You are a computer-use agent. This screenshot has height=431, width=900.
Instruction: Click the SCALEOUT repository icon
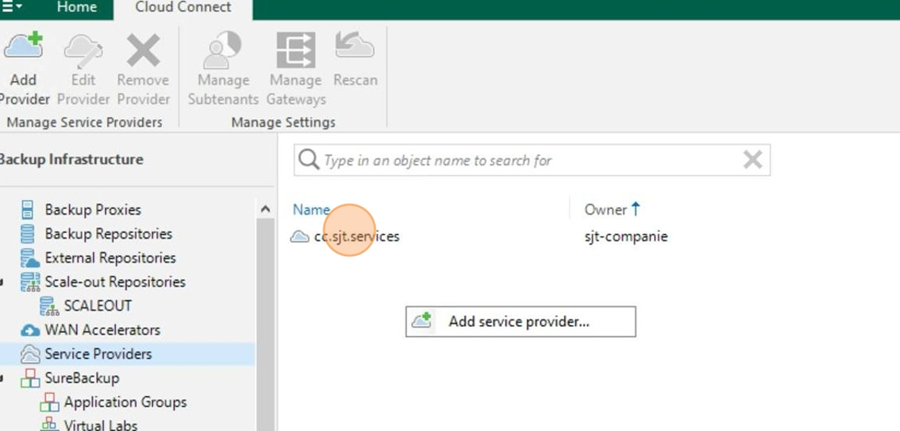click(49, 306)
